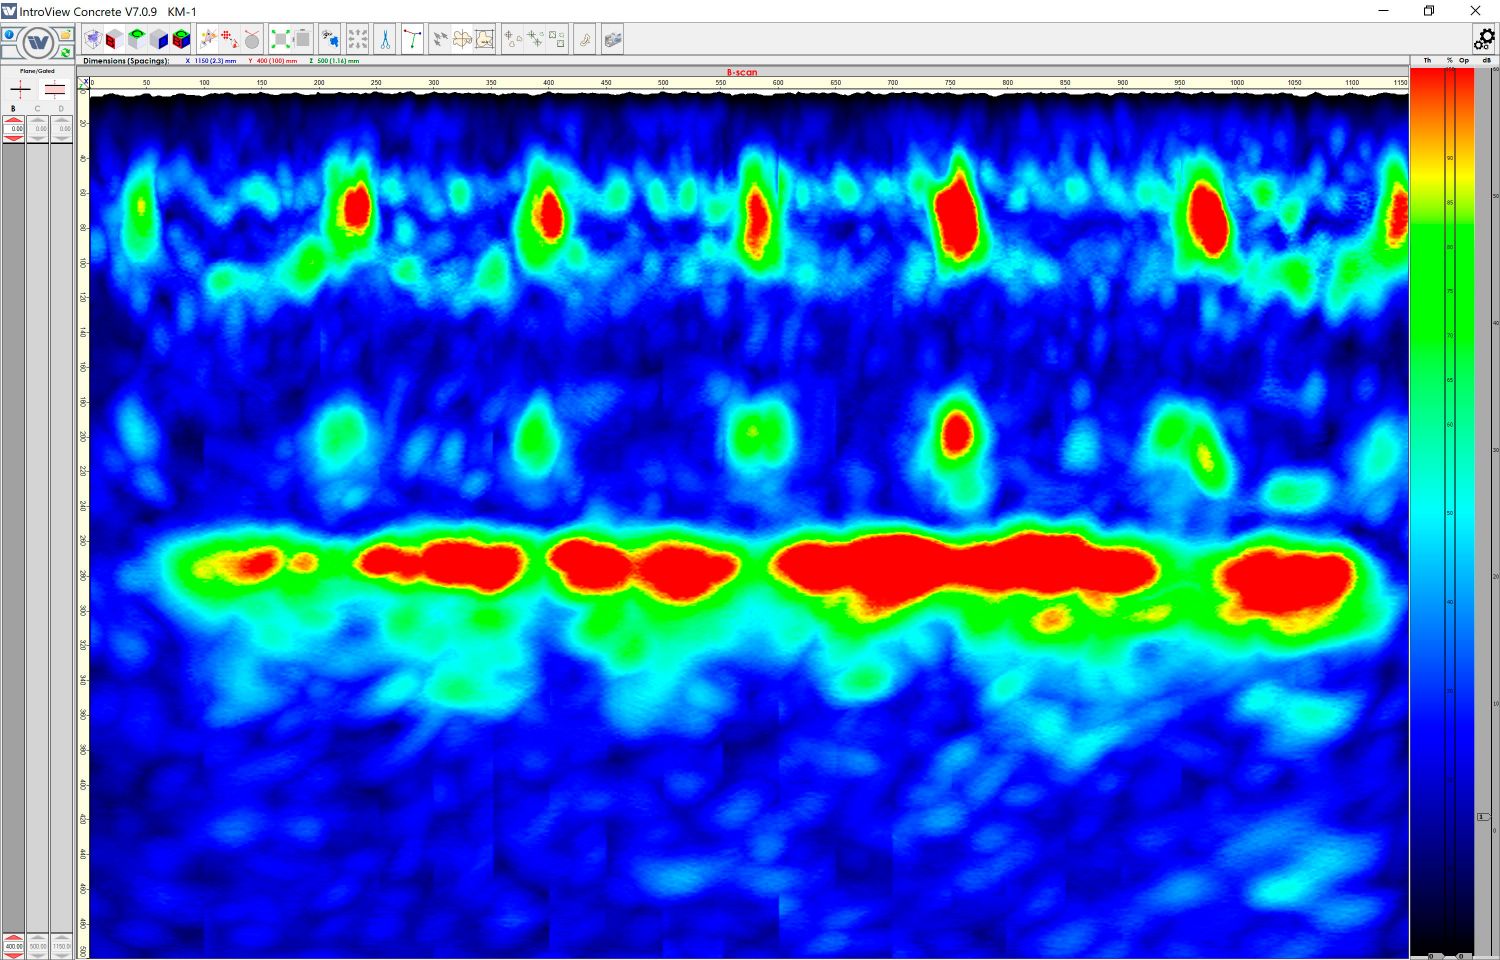
Task: Select the blue D-scan cube view
Action: tap(159, 40)
